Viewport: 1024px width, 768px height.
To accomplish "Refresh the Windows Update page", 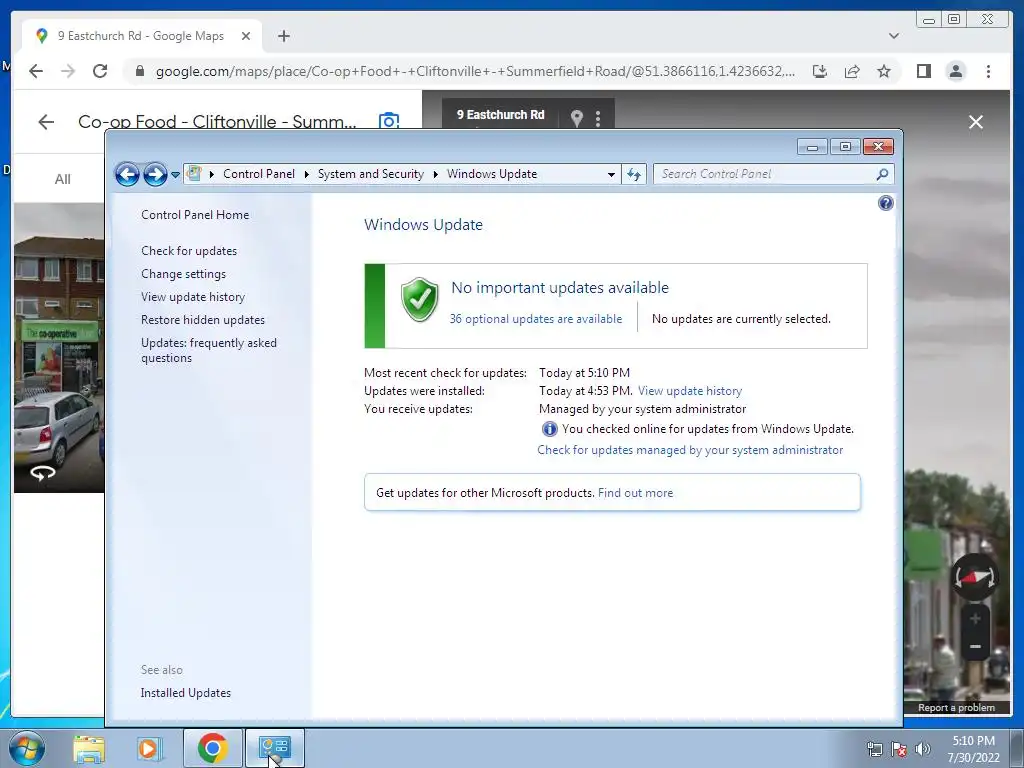I will tap(634, 174).
